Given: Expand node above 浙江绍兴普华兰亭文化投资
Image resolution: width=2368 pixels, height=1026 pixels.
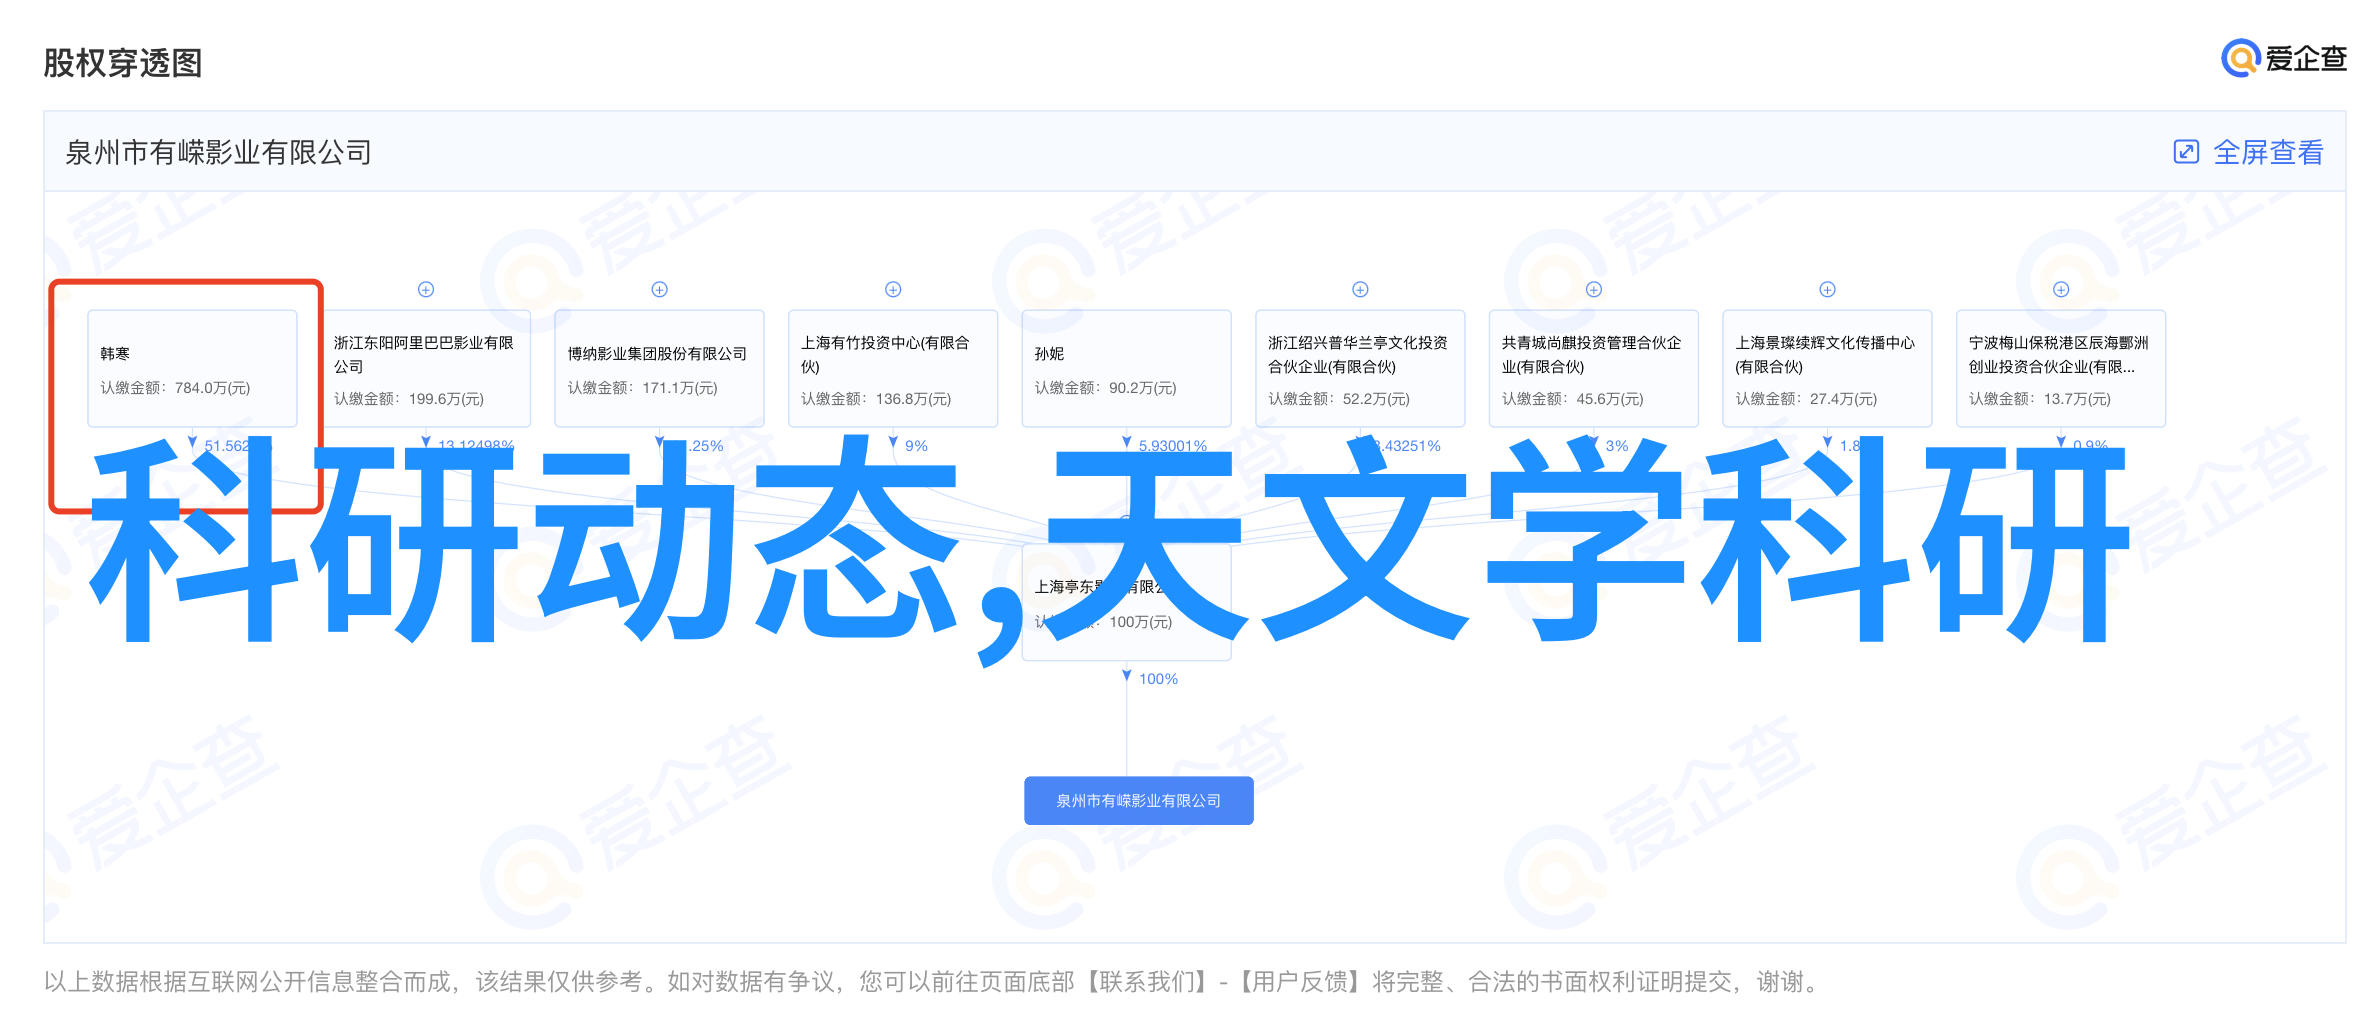Looking at the screenshot, I should point(1361,290).
